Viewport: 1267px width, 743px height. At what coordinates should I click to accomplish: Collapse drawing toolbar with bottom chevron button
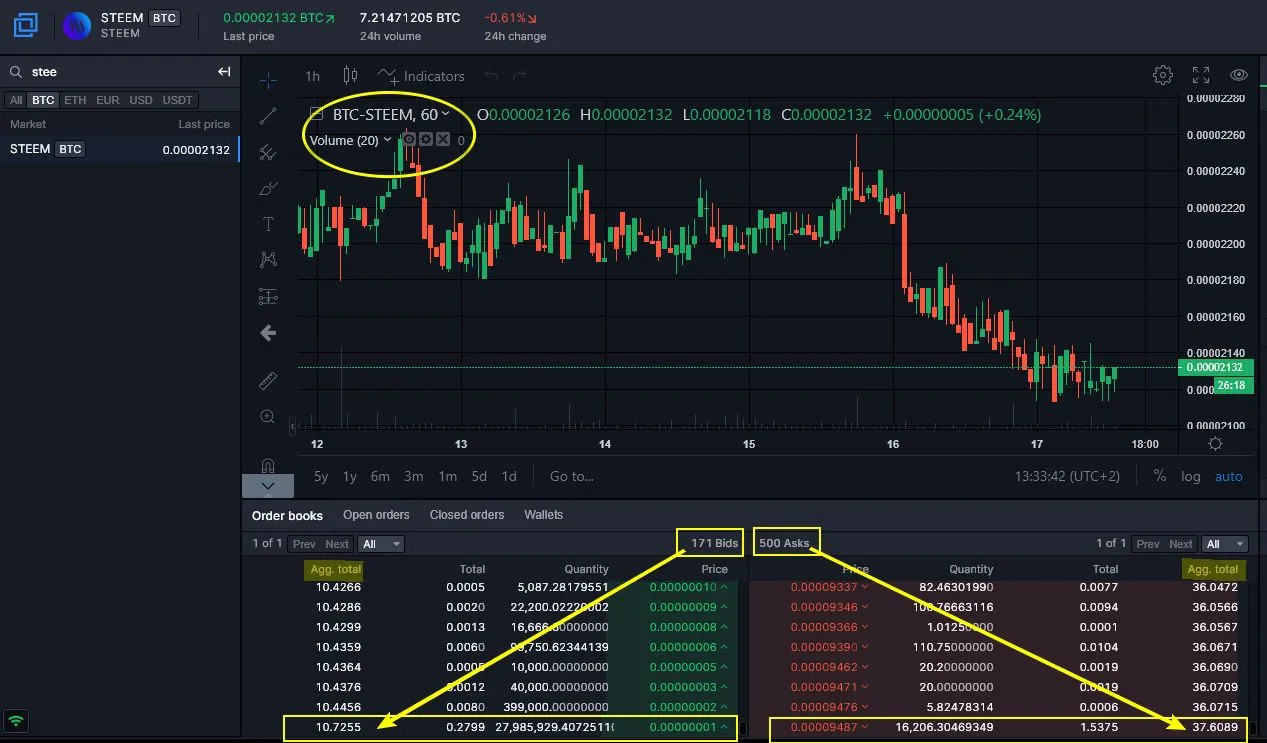click(268, 486)
